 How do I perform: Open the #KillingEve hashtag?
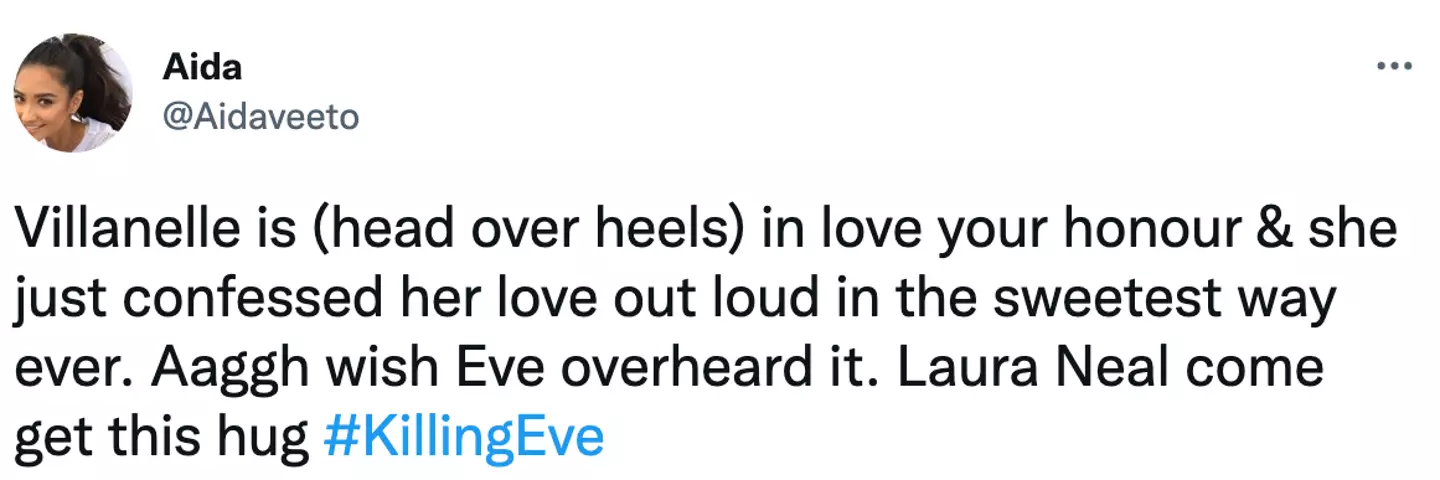click(465, 437)
